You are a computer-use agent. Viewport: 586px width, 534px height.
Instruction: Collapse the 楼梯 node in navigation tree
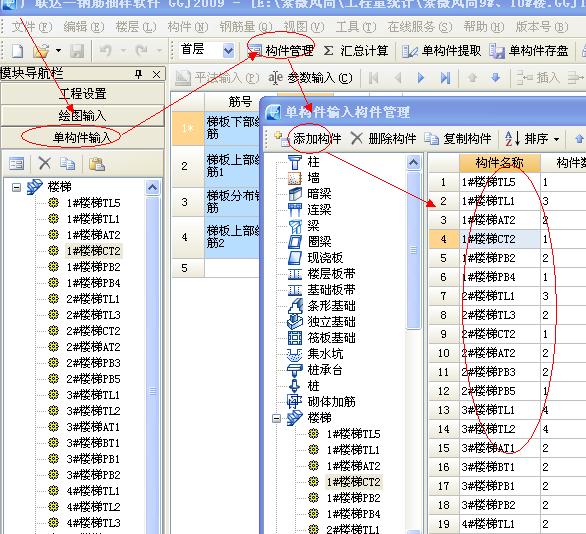pos(16,187)
